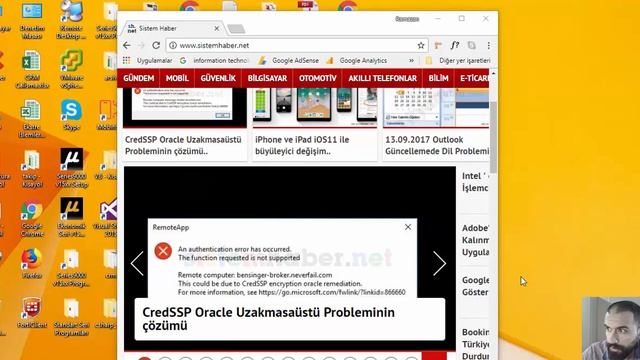Select the GÜNDEM menu item
Image resolution: width=640 pixels, height=360 pixels.
click(139, 78)
